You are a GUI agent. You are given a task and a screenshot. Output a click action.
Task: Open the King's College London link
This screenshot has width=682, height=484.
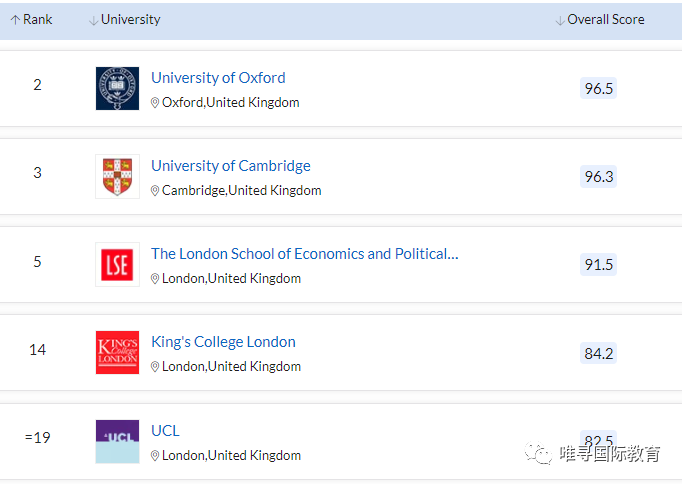coord(223,342)
